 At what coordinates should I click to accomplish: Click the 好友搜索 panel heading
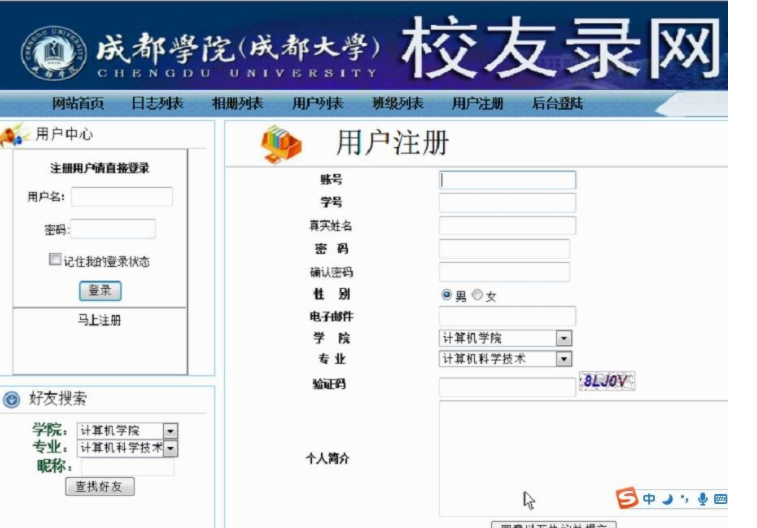click(x=57, y=399)
